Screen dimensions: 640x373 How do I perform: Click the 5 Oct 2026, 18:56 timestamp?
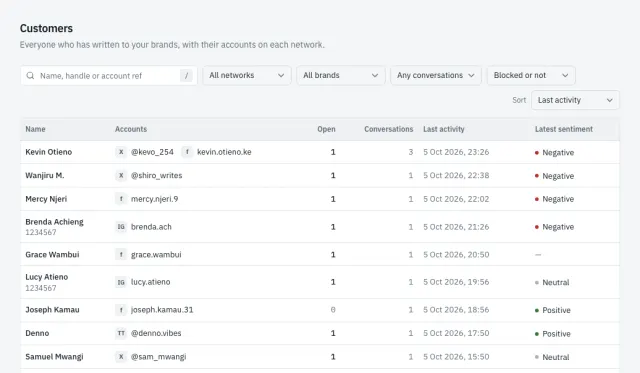[456, 310]
